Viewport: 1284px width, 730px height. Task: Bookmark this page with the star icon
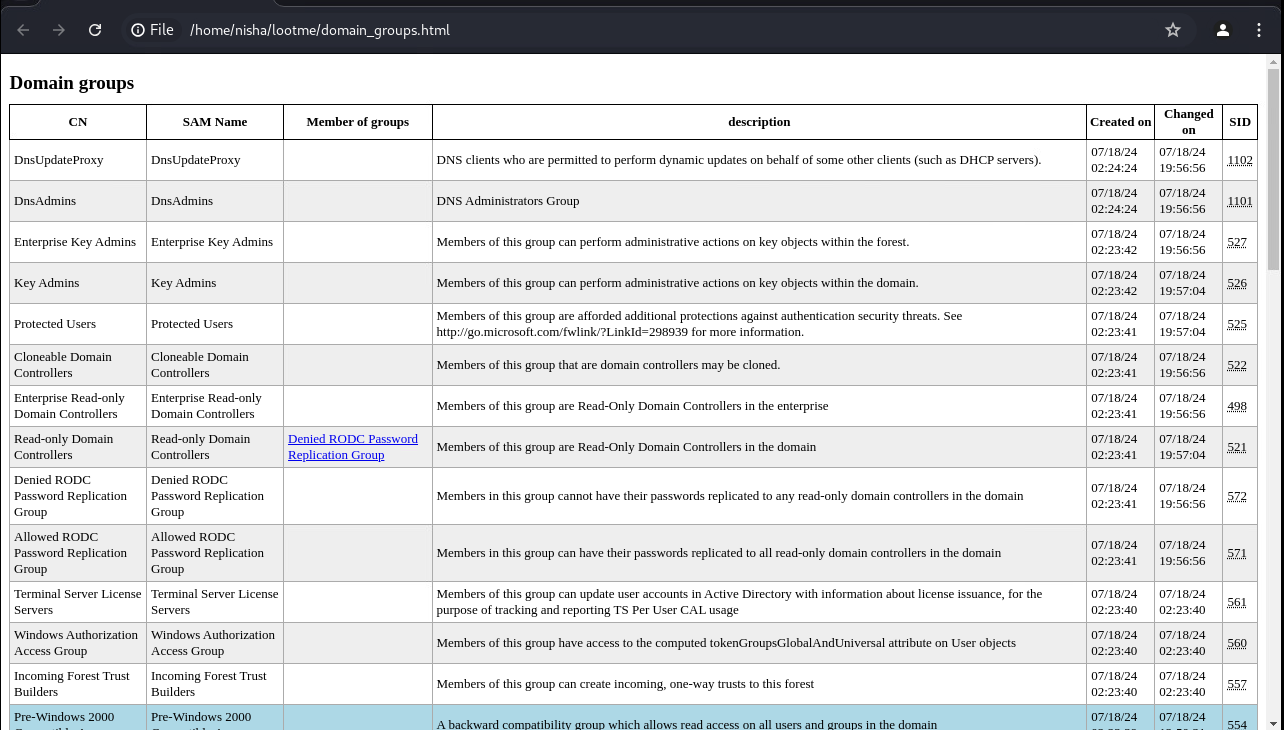point(1173,30)
